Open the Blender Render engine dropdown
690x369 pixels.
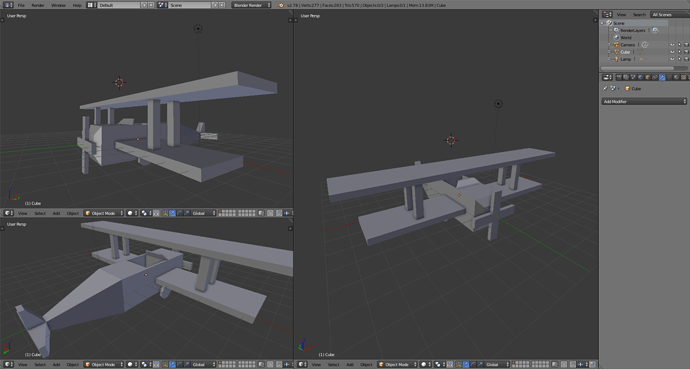[x=251, y=5]
